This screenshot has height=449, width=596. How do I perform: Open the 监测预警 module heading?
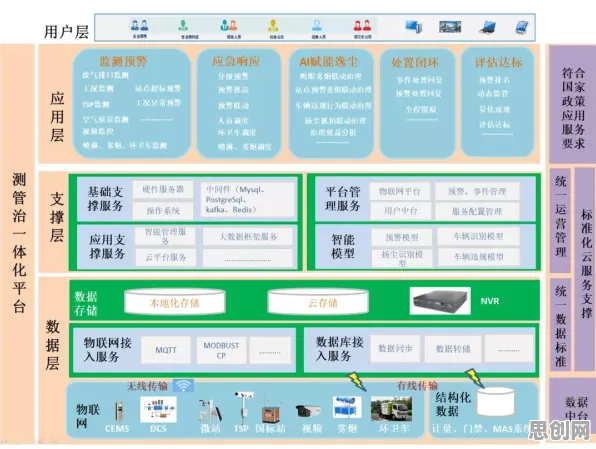tap(123, 61)
